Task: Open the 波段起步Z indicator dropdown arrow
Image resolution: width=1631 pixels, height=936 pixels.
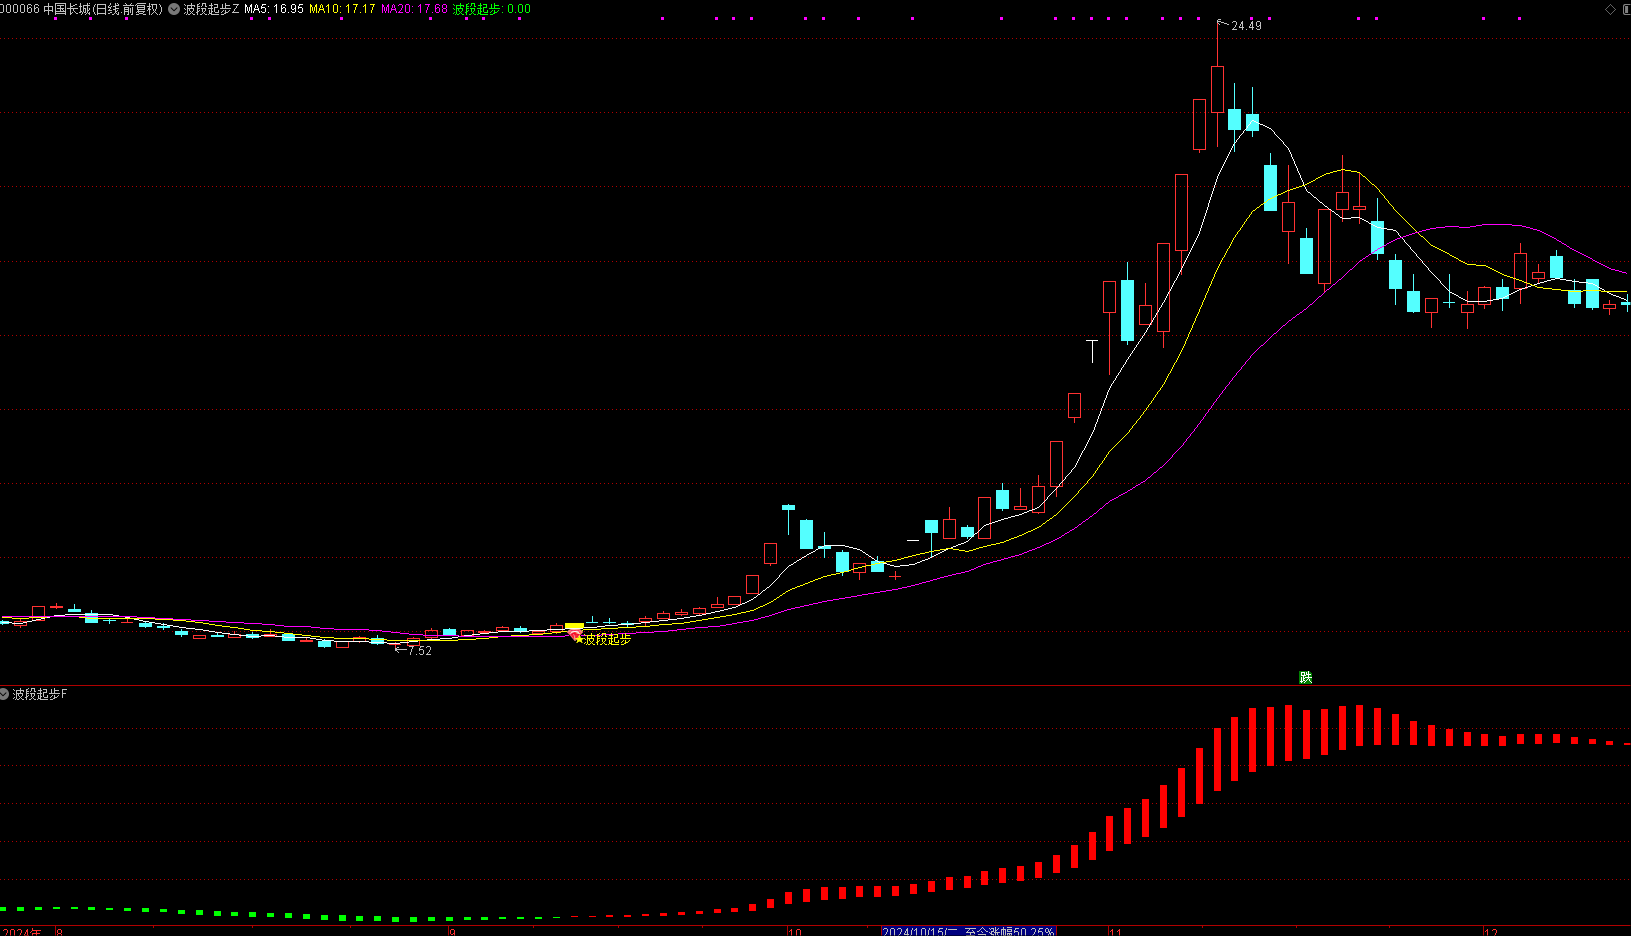Action: [175, 9]
